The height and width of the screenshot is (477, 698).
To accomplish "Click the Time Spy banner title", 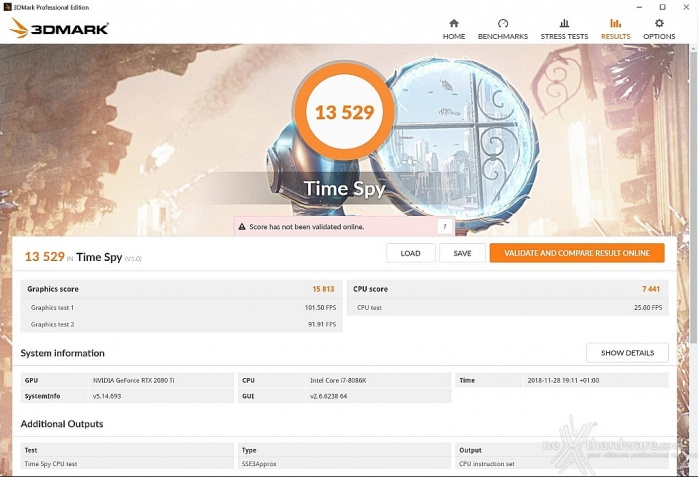I will click(x=344, y=188).
